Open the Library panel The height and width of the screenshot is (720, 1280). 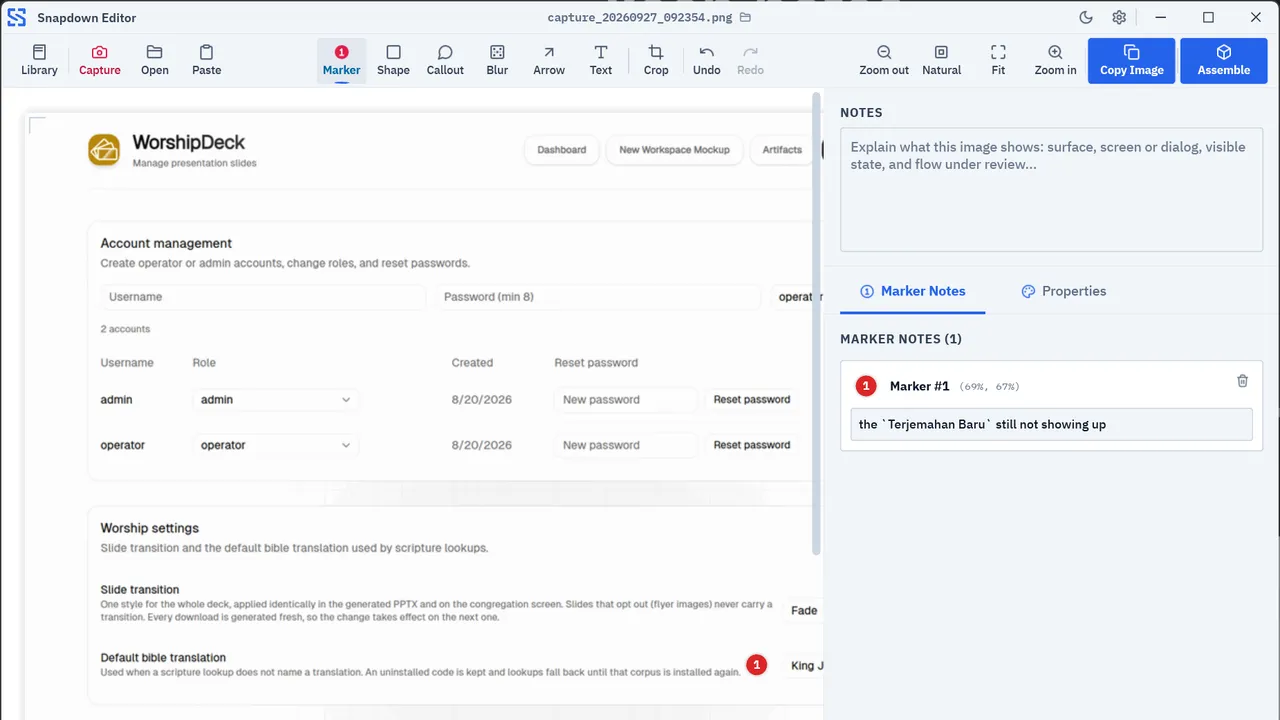[39, 60]
